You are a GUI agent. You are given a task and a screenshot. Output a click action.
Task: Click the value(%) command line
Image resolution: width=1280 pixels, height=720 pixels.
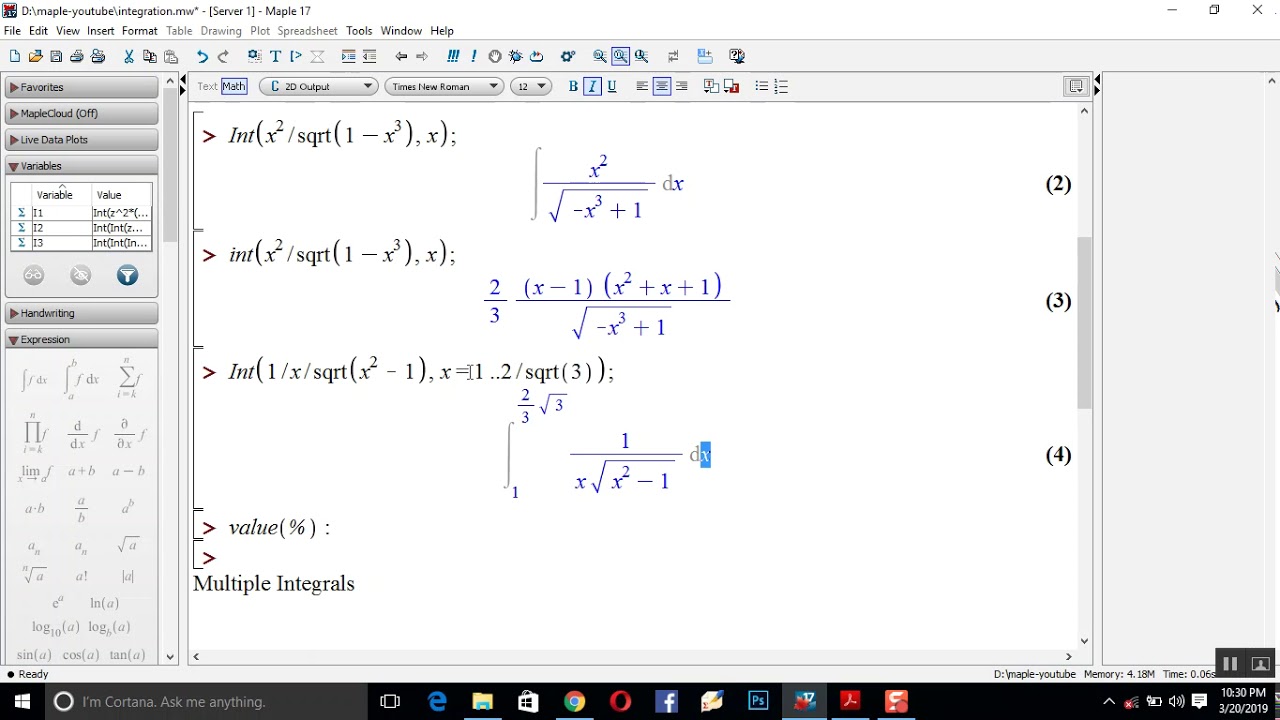279,528
